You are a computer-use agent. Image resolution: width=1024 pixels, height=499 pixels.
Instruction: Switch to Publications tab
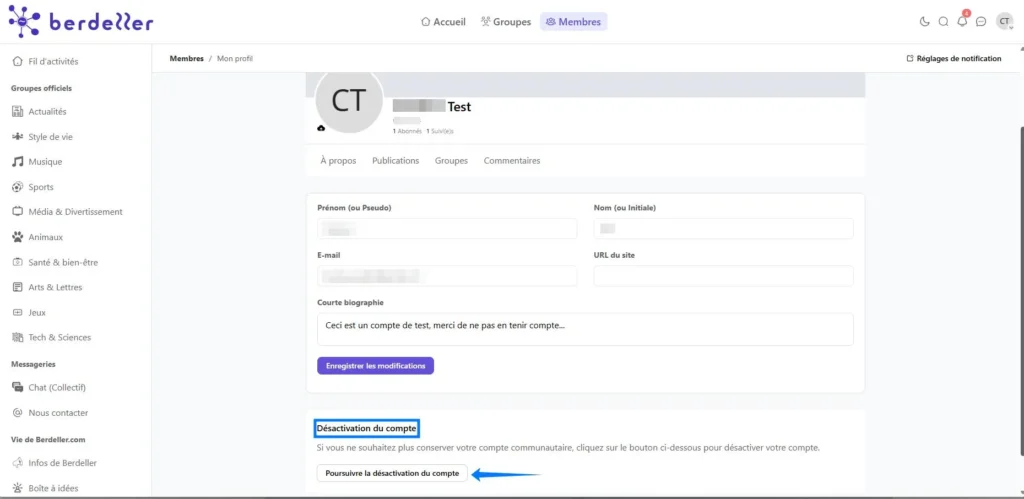click(395, 160)
